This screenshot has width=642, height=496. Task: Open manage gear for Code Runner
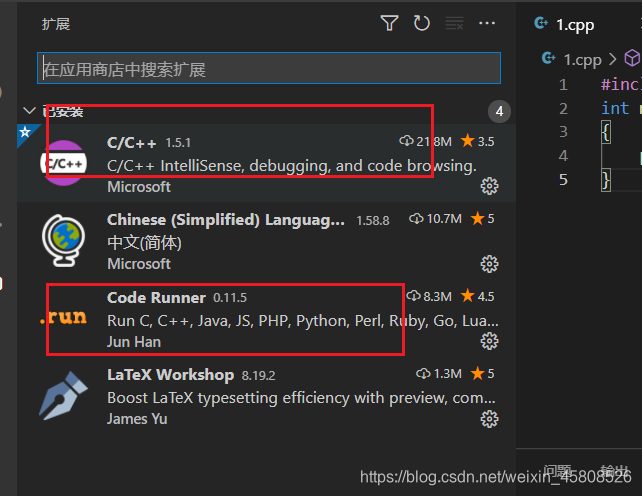click(489, 341)
